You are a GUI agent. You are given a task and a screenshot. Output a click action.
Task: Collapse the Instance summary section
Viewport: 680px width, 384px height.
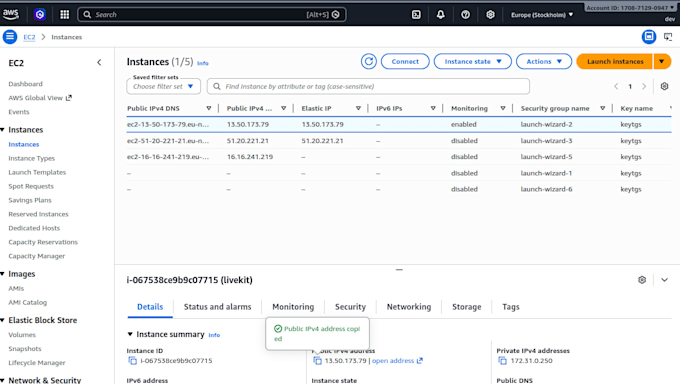coord(130,334)
